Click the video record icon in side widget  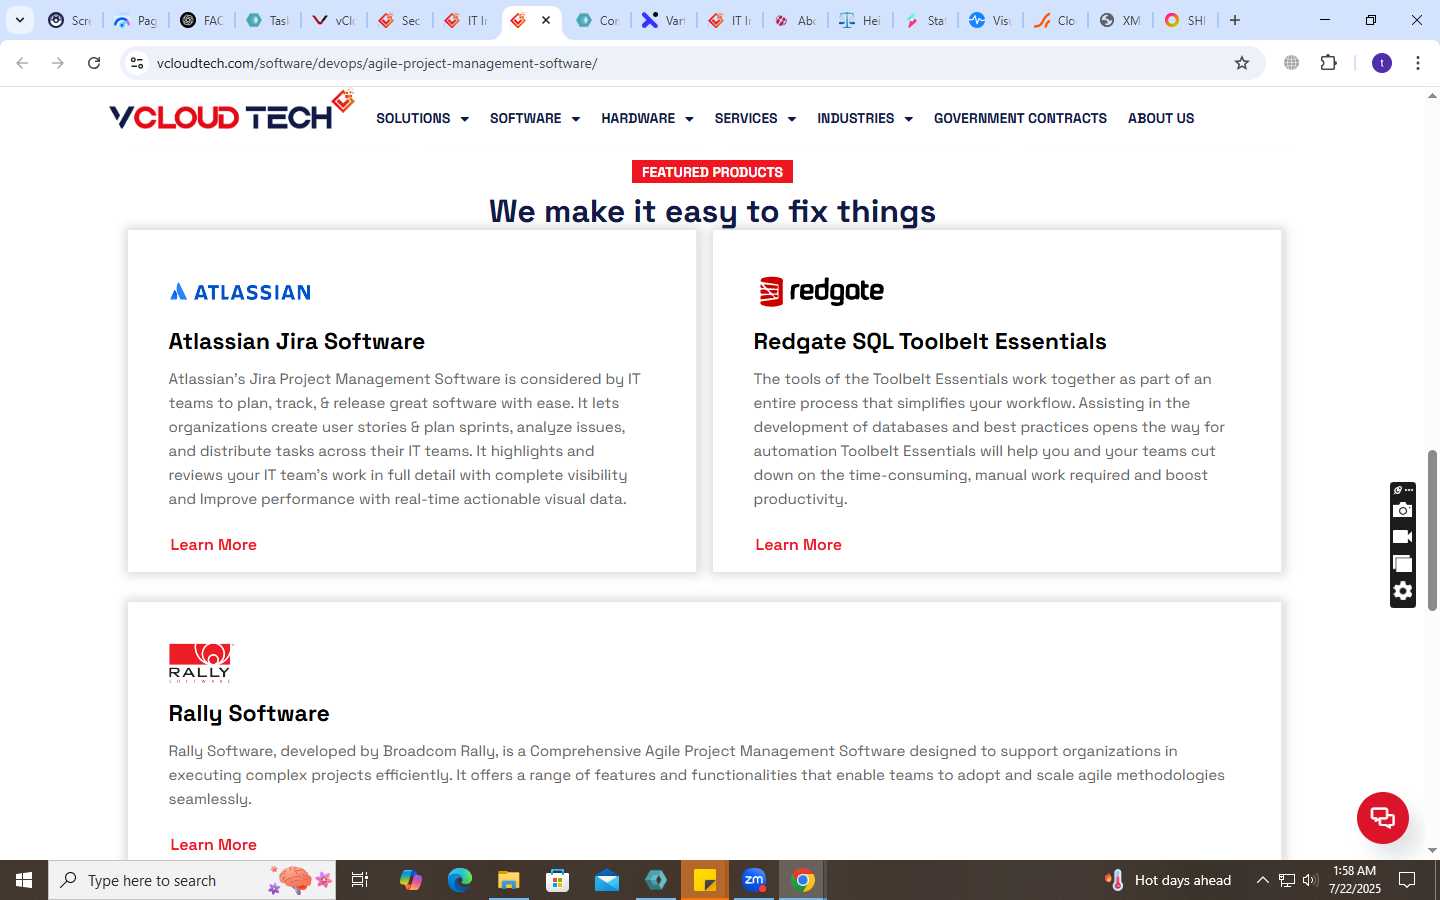(x=1402, y=537)
